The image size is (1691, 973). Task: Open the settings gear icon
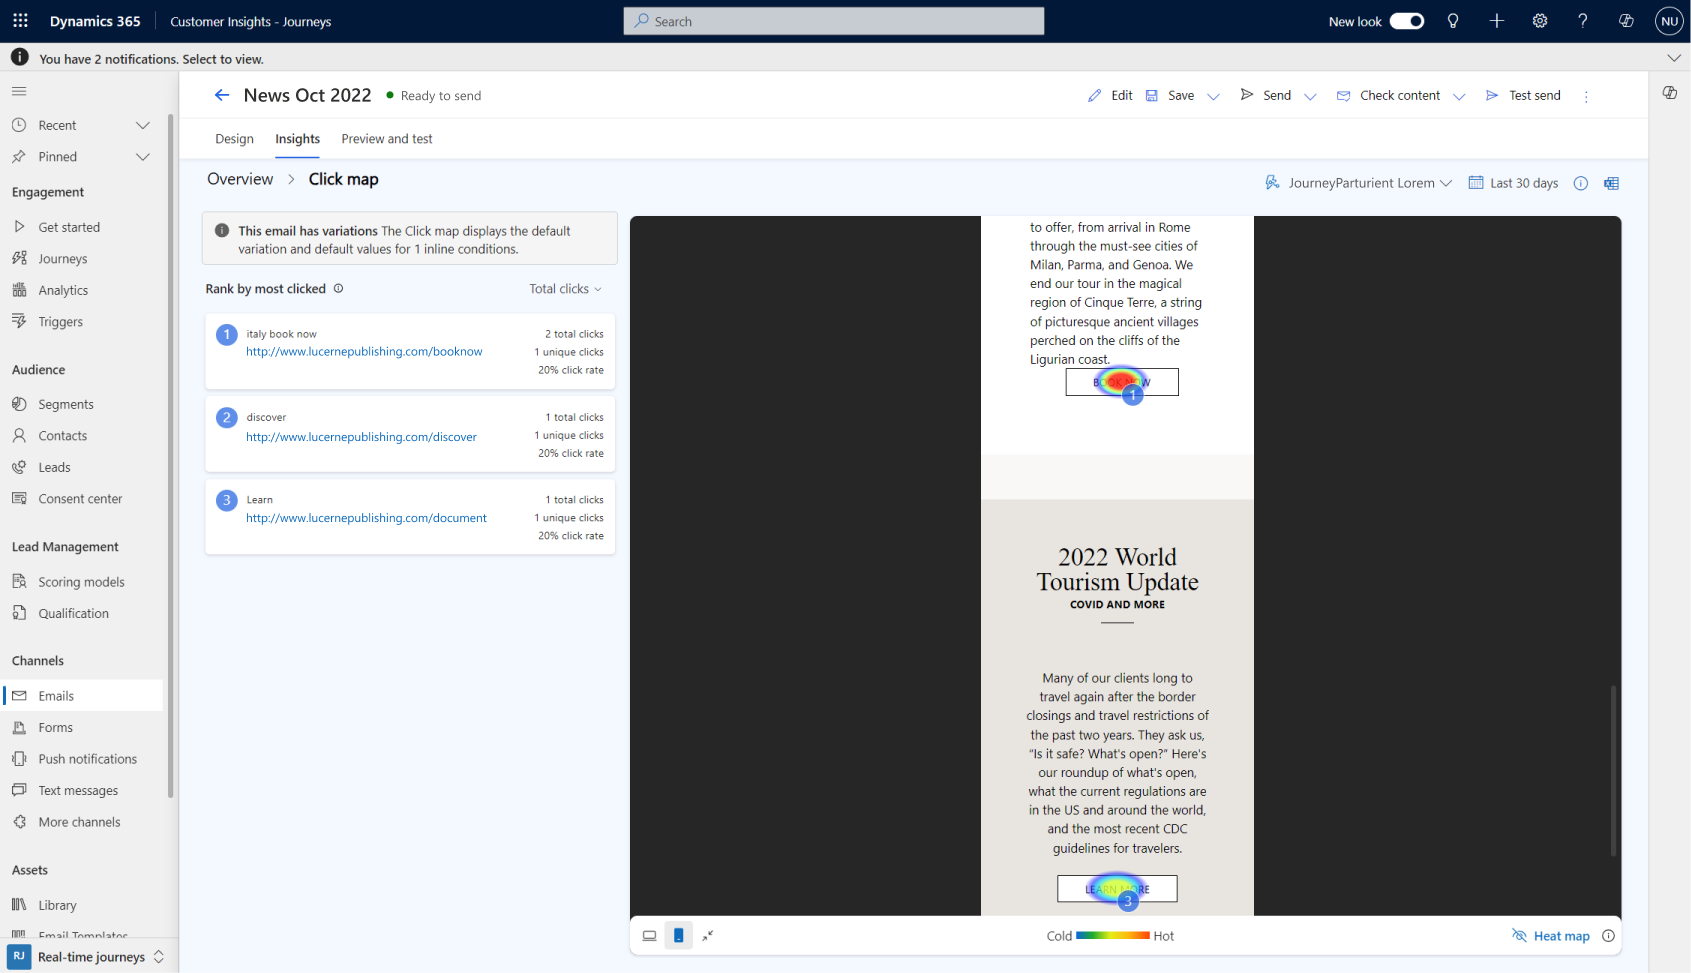pos(1540,21)
